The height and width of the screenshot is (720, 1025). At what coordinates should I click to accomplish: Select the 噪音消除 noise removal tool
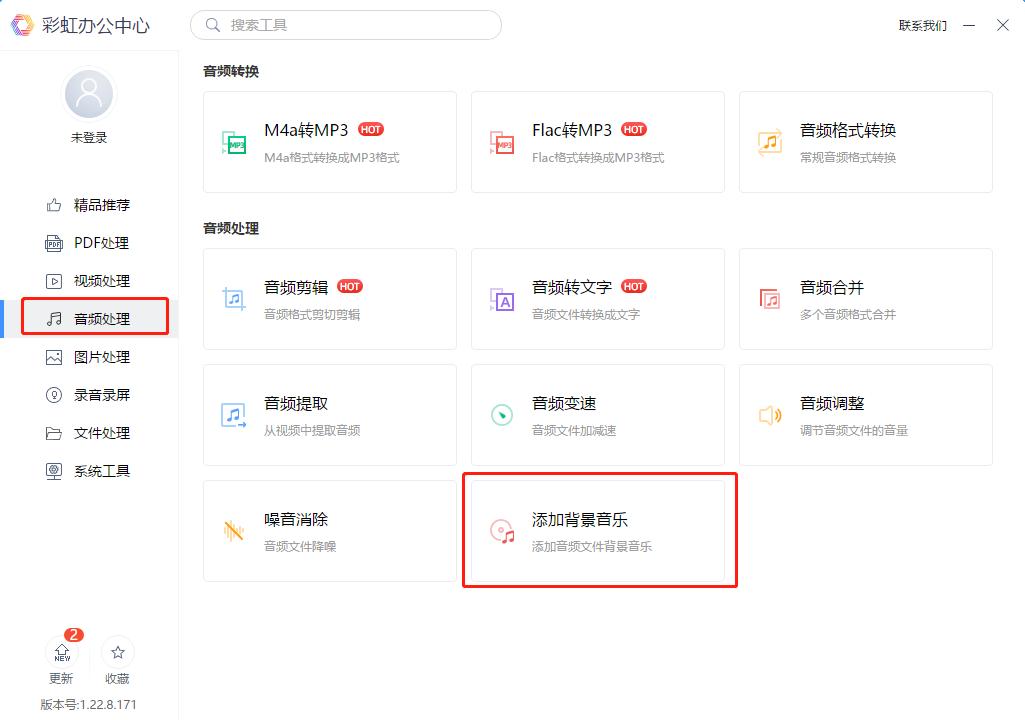tap(330, 530)
